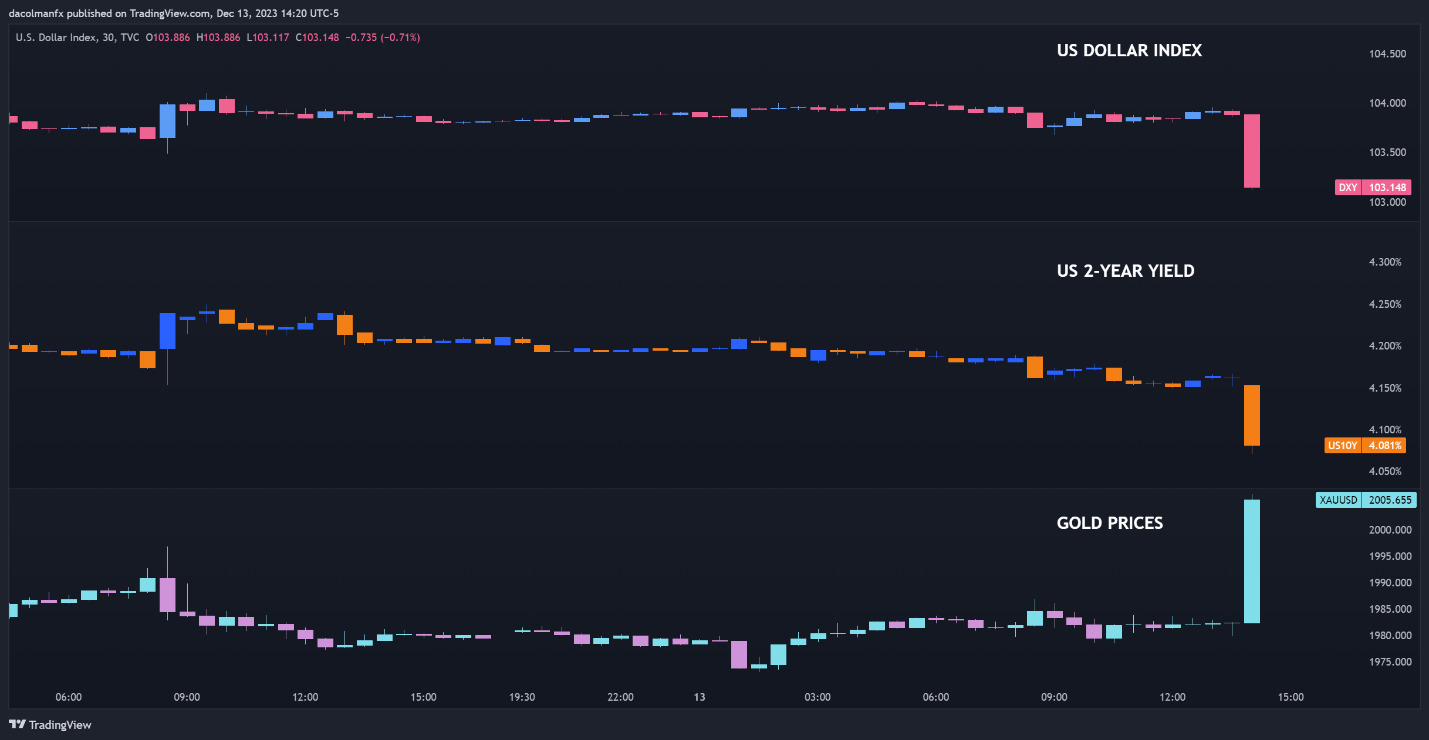Click the 'GOLD PRICES' chart title

coord(1110,523)
